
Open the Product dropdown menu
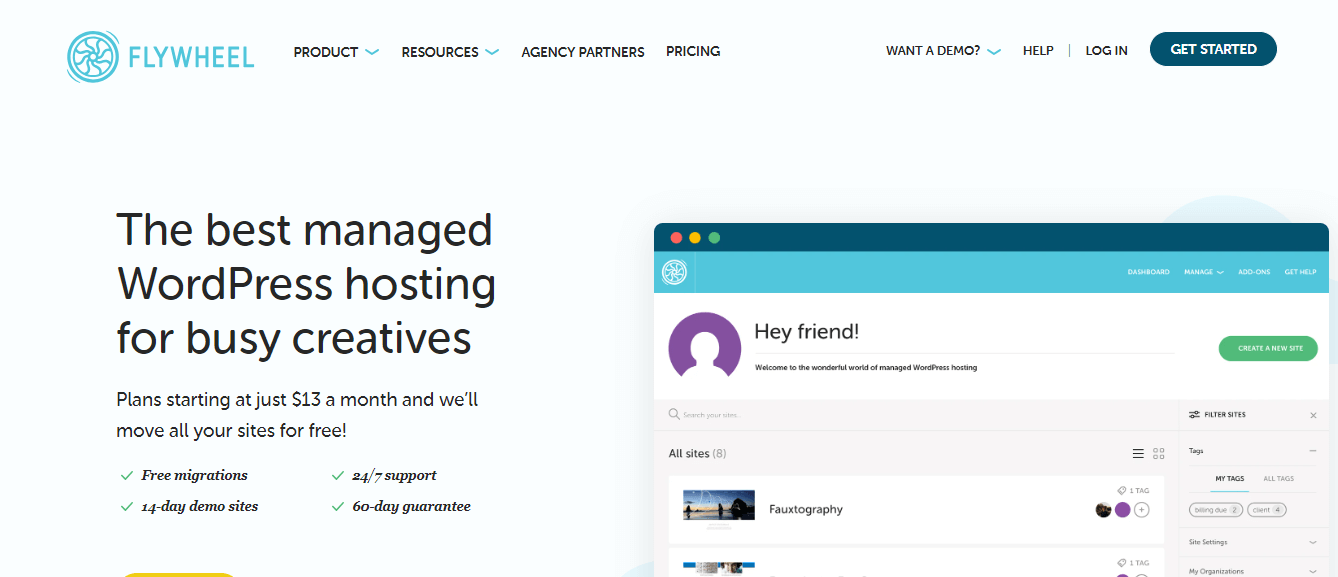[x=336, y=52]
